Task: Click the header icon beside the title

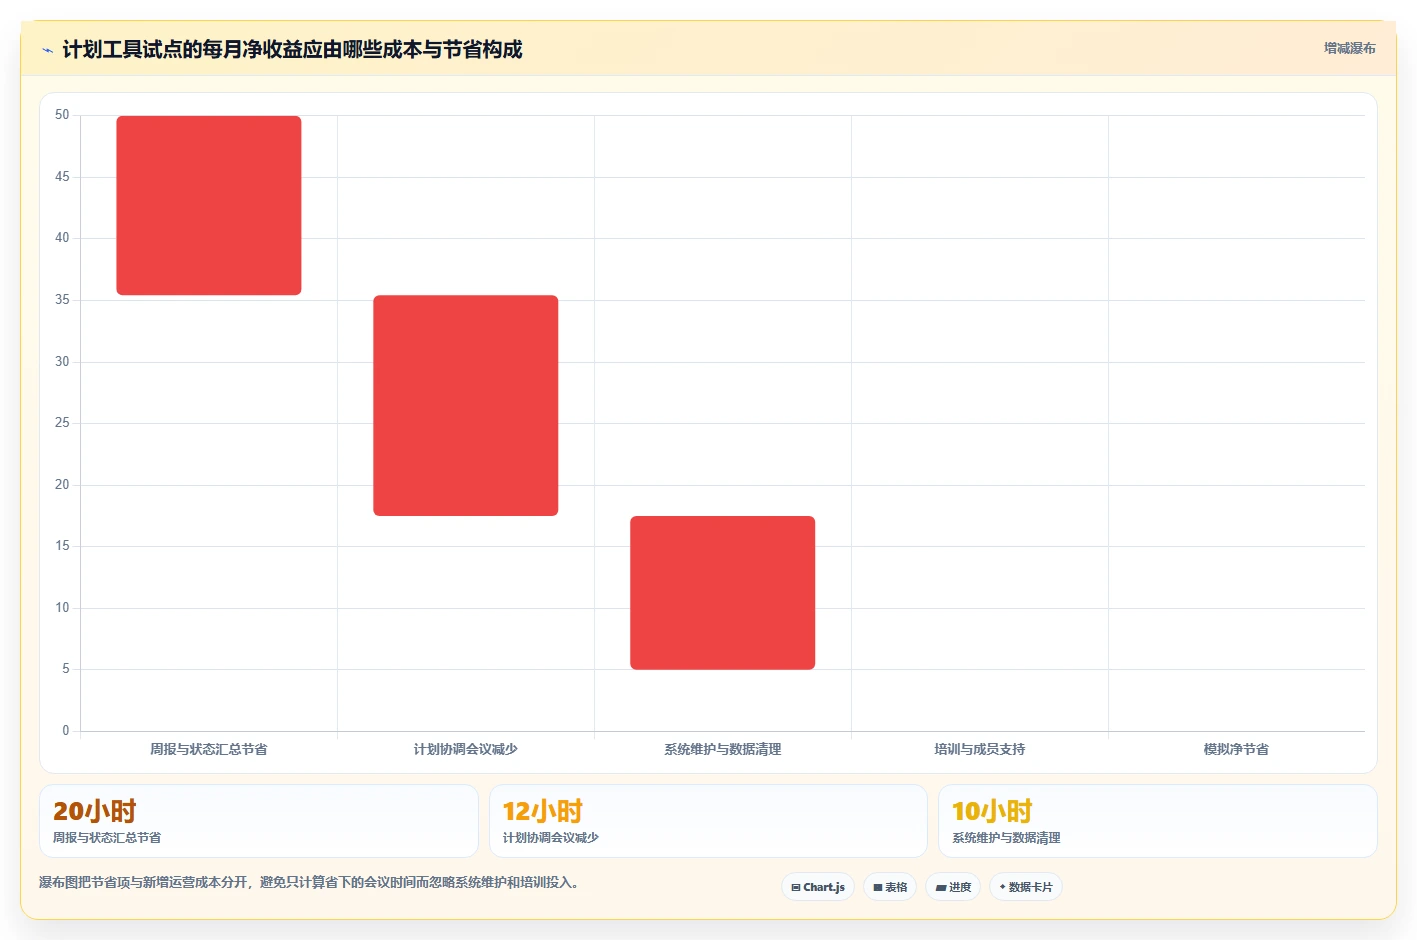Action: tap(47, 50)
